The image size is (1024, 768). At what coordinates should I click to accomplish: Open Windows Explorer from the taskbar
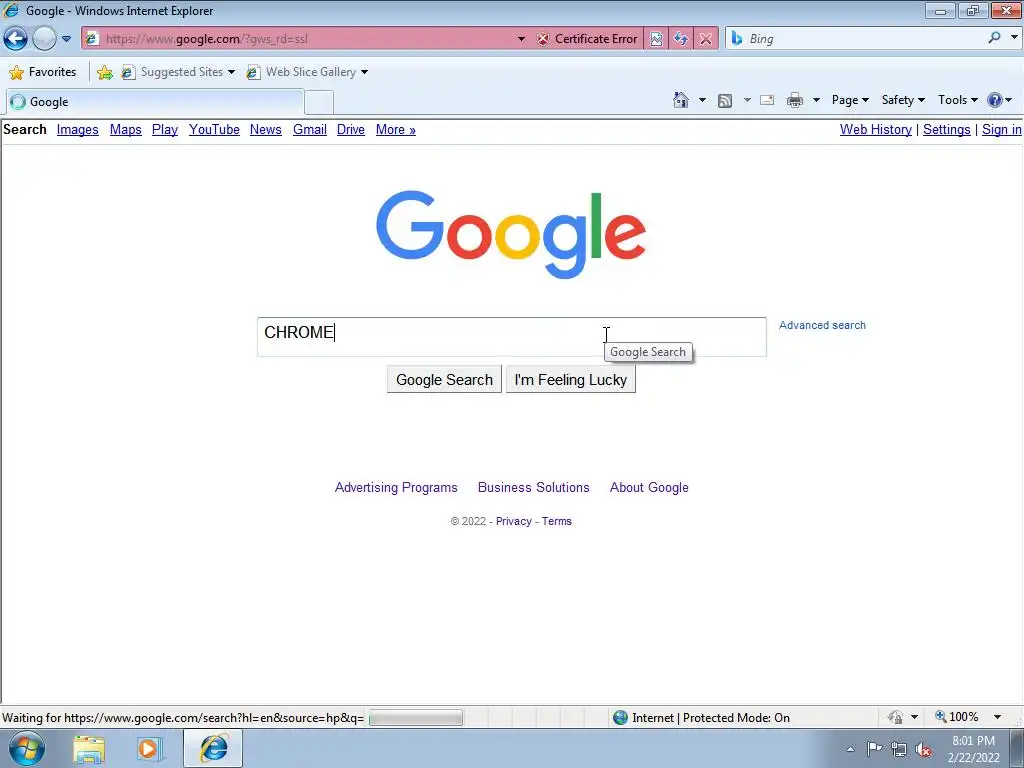[x=89, y=749]
